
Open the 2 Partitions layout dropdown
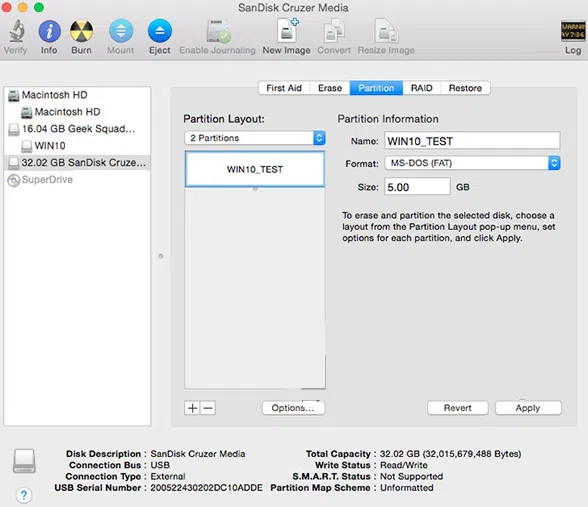(x=255, y=138)
